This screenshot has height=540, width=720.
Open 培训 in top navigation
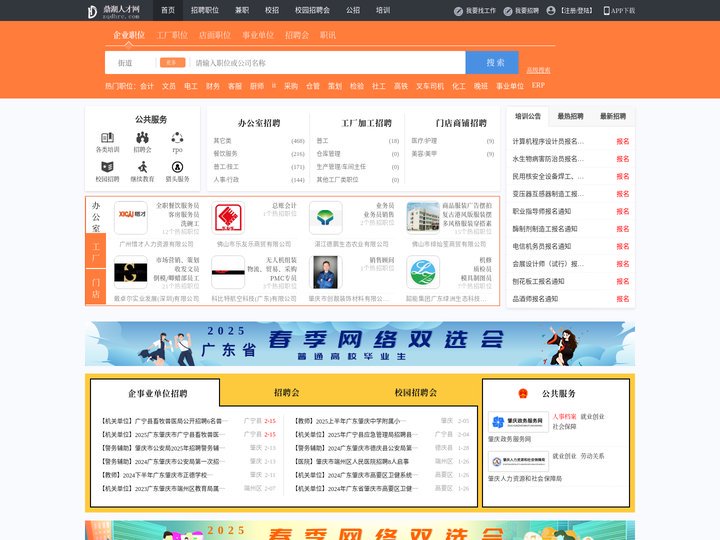pos(382,10)
